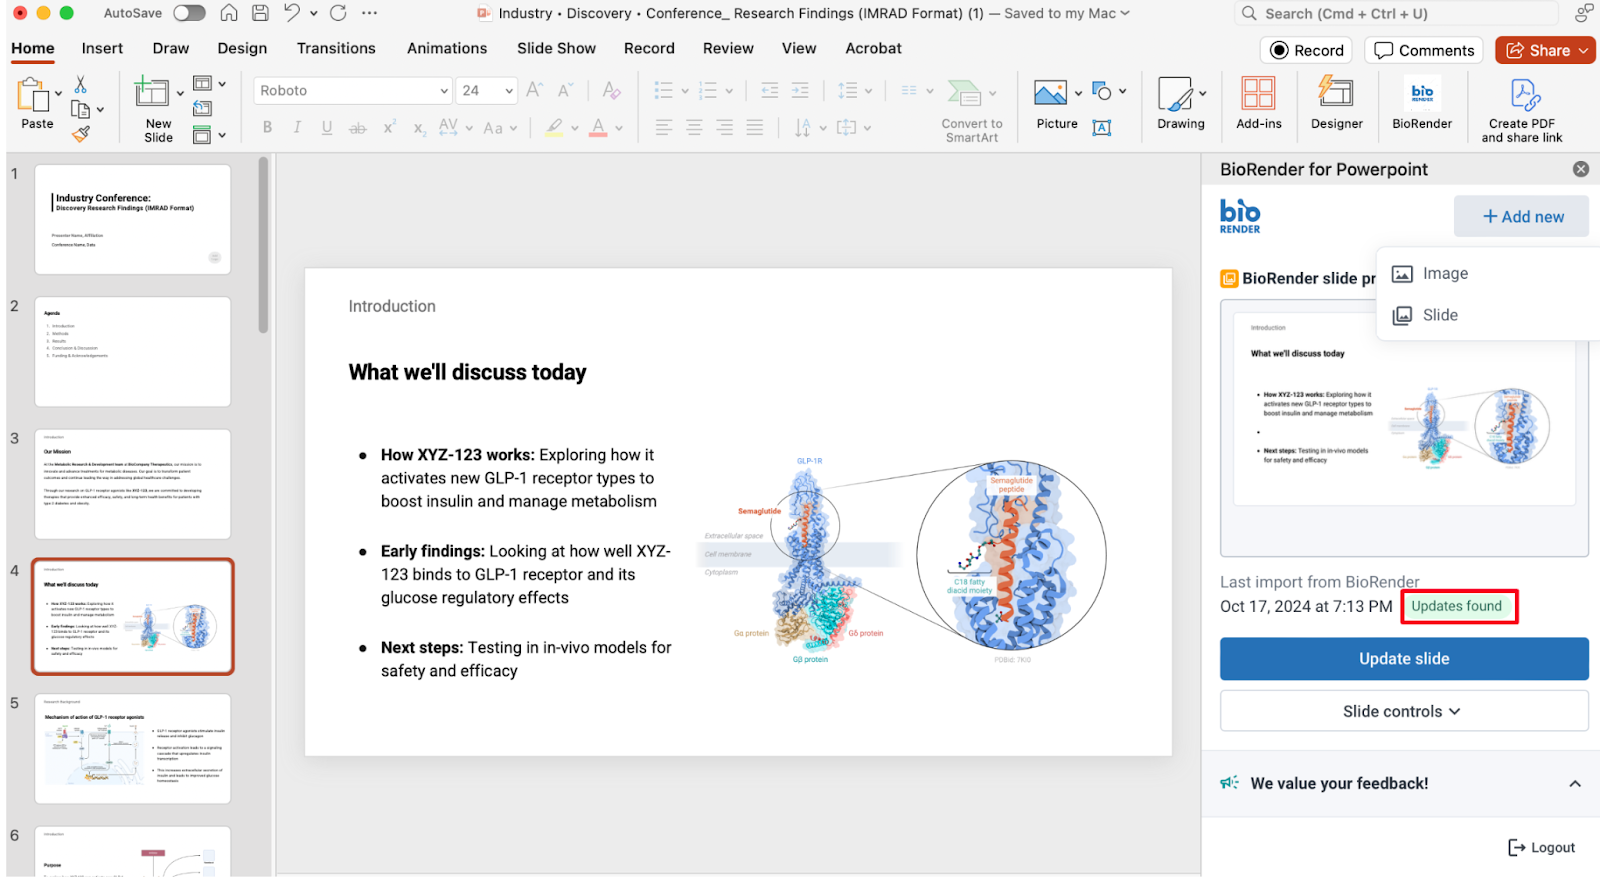Expand the Slide controls dropdown

point(1403,711)
